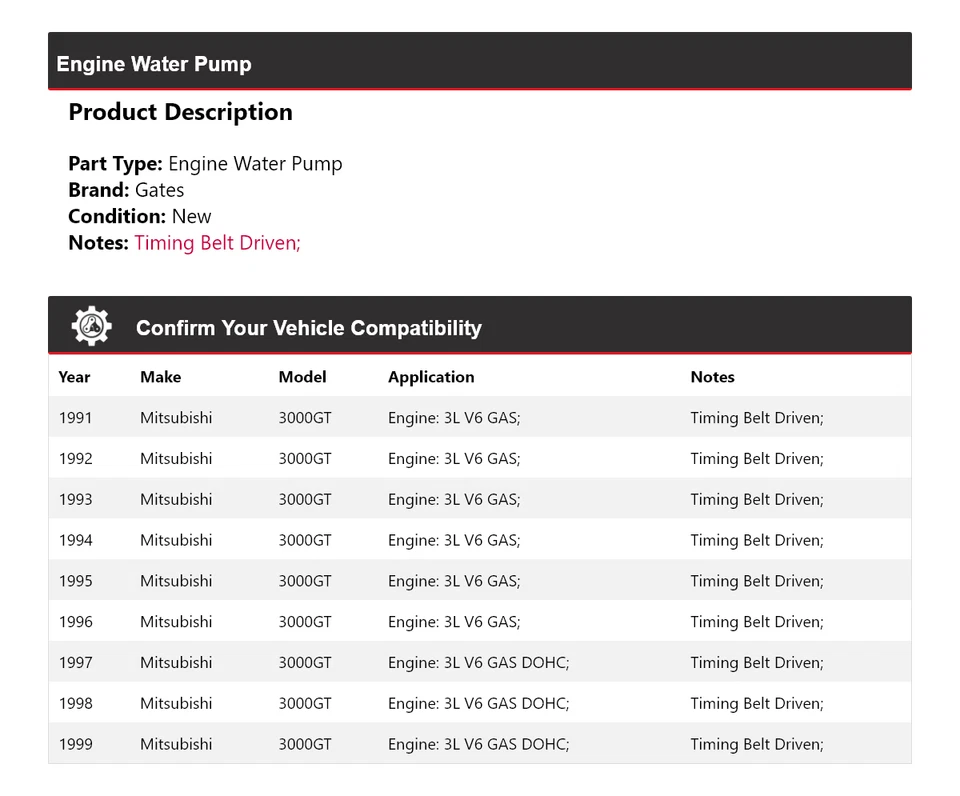This screenshot has width=960, height=796.
Task: Select the 1991 year cell
Action: pyautogui.click(x=75, y=418)
